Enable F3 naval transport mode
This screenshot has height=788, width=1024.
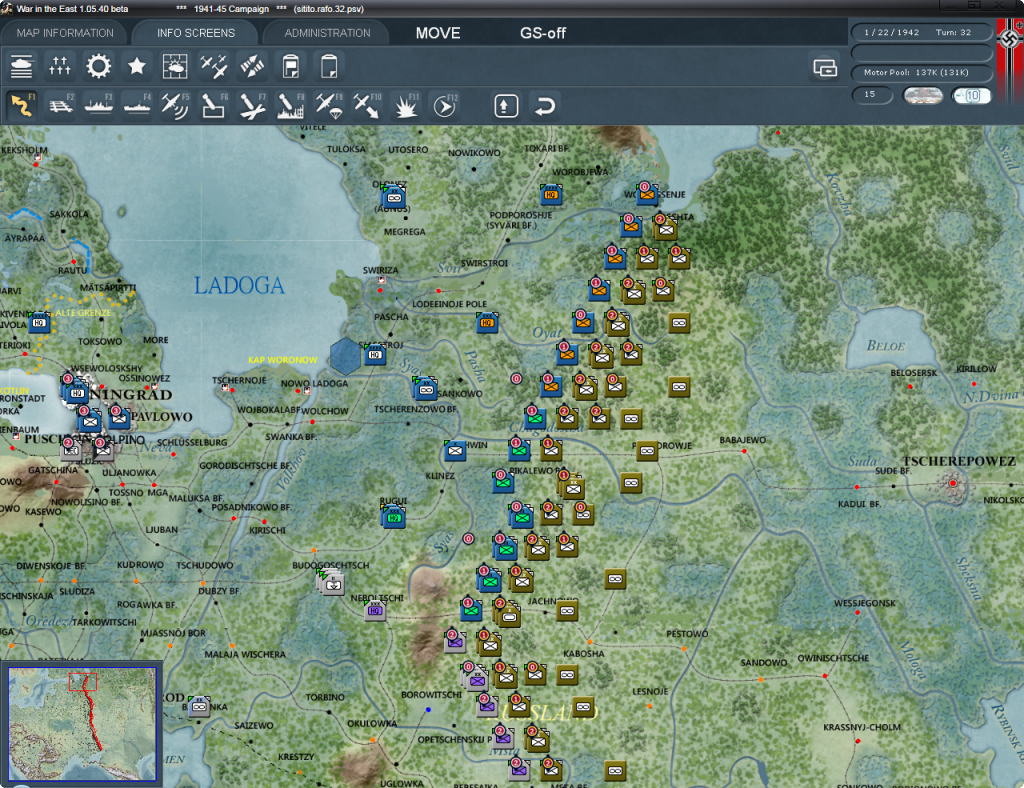click(x=99, y=106)
